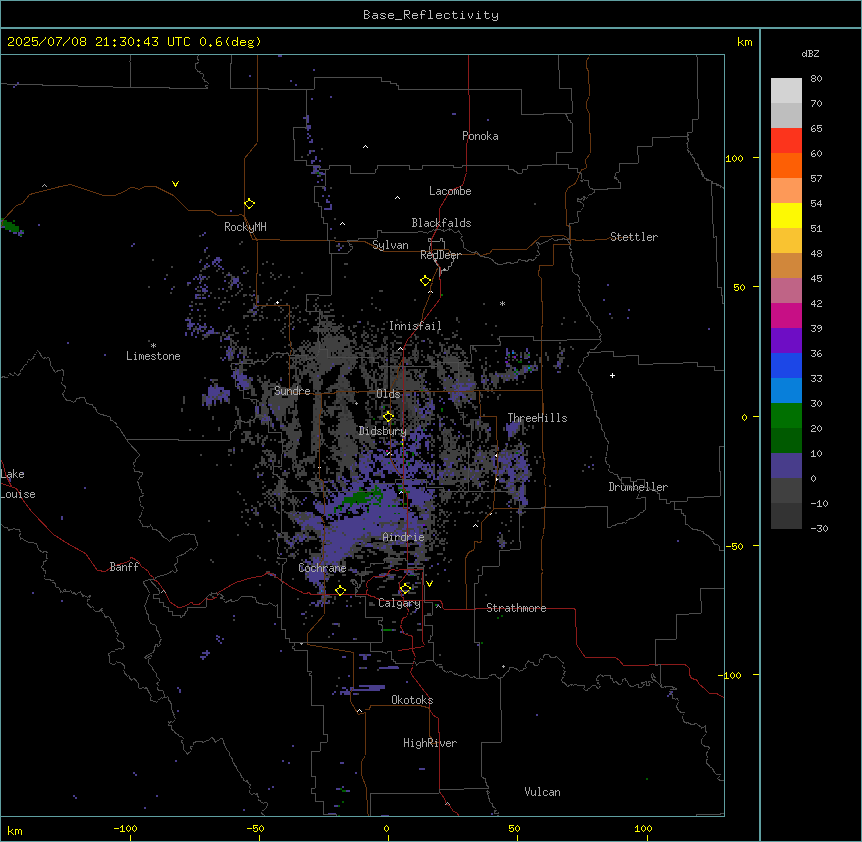The image size is (862, 842).
Task: Click the white asterisk marker east of Innisfail
Action: [502, 303]
